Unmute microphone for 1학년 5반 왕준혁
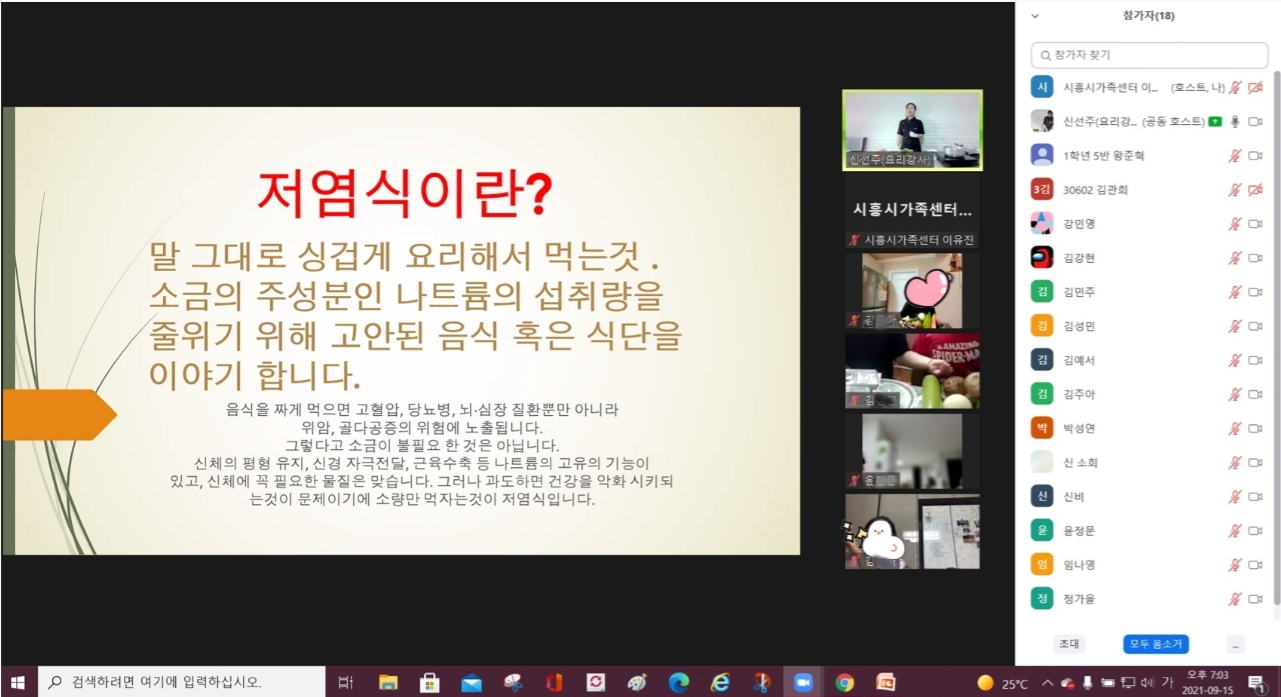 click(1235, 155)
